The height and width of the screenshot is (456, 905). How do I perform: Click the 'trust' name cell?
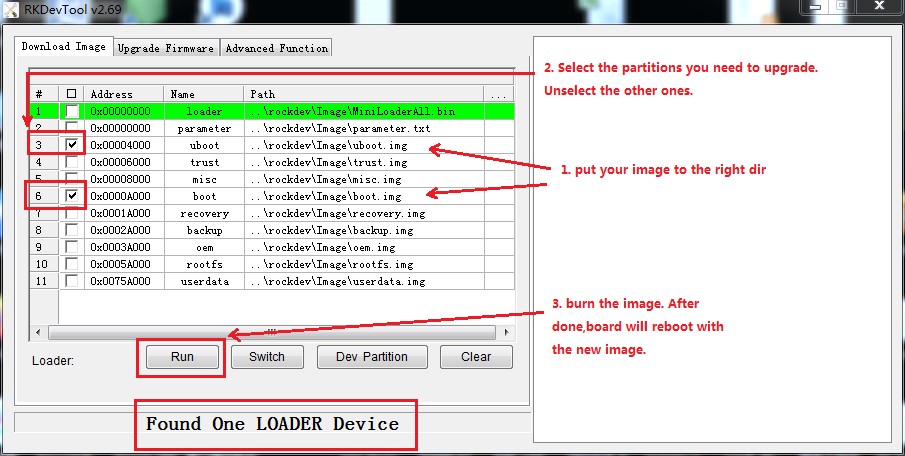[204, 162]
